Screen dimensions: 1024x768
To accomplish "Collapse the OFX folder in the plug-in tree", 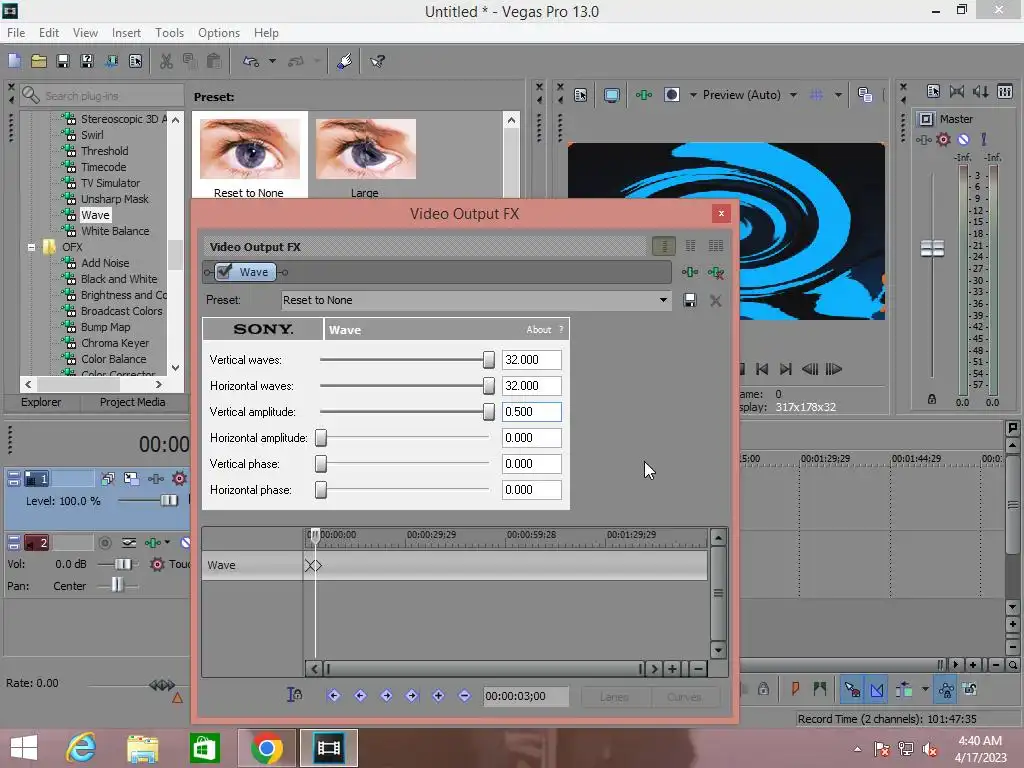I will [x=31, y=248].
